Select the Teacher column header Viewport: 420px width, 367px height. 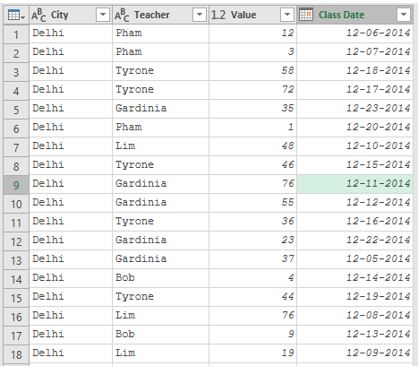click(161, 15)
